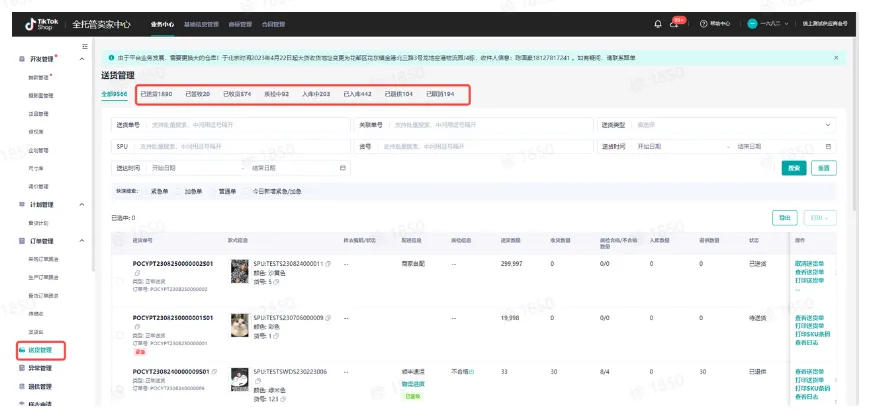Select the row checkbox for POCYPT230825000002S01
The image size is (870, 419).
tap(119, 281)
